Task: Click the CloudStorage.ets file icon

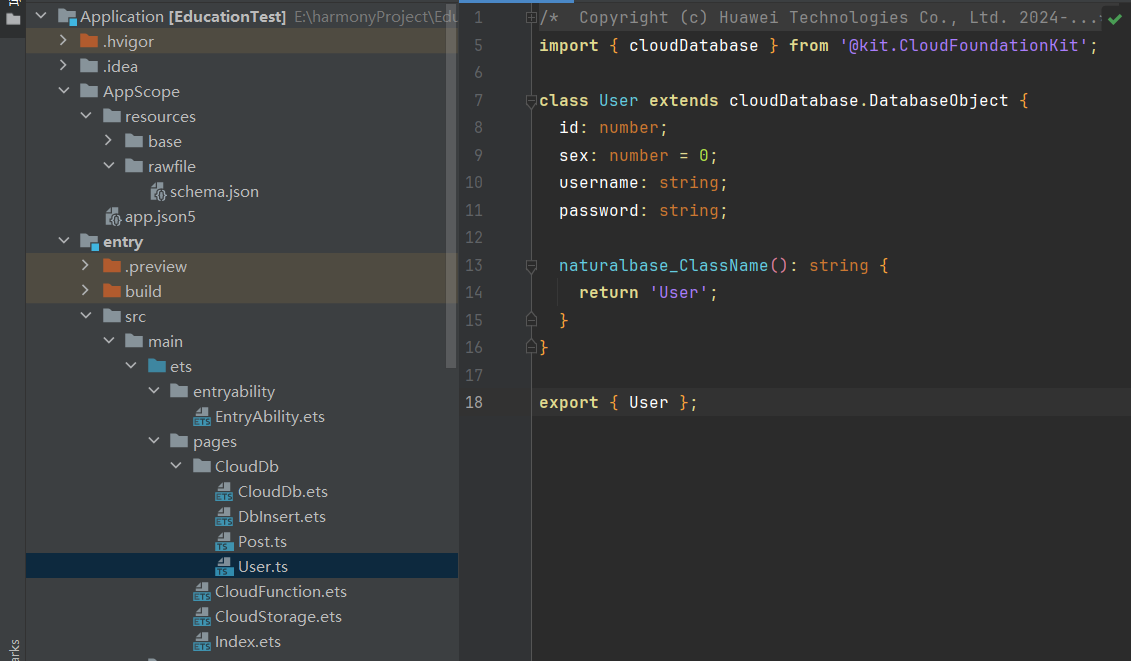Action: [x=202, y=616]
